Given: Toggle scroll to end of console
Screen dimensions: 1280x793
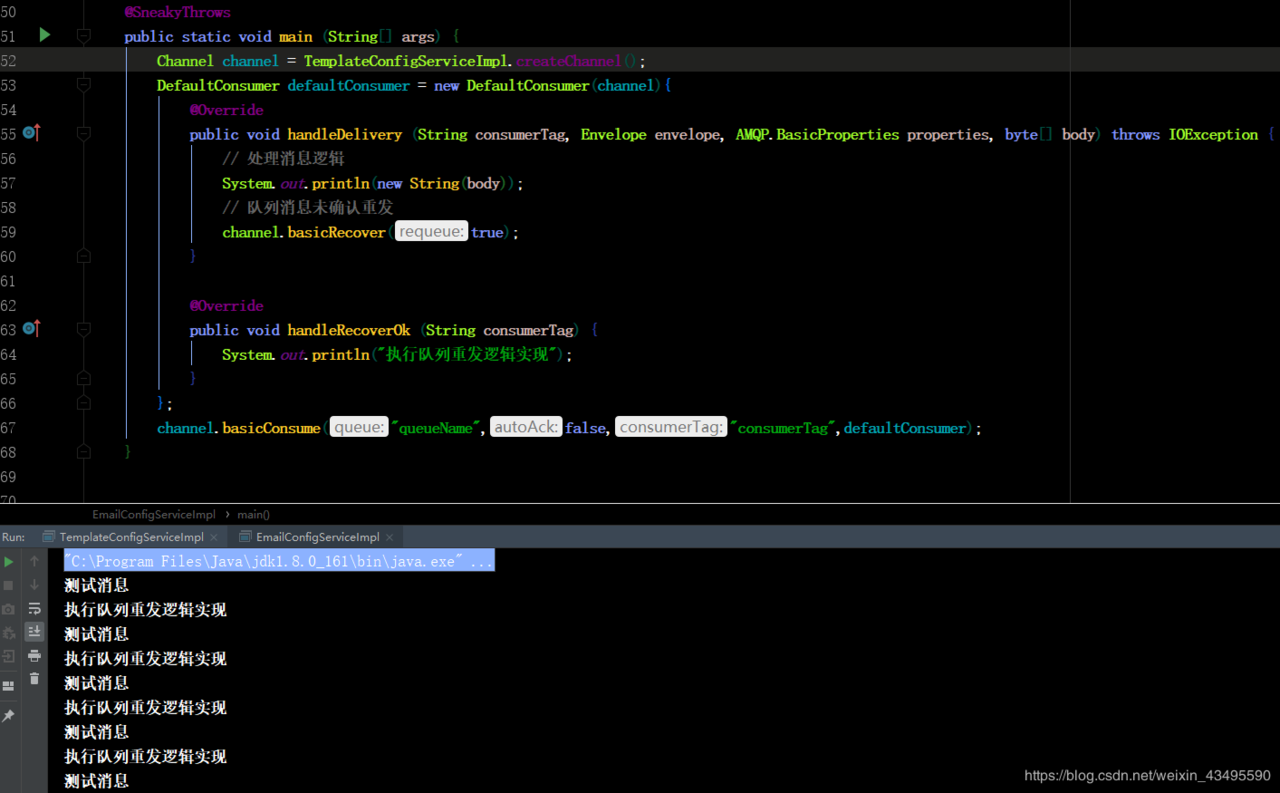Looking at the screenshot, I should [34, 631].
